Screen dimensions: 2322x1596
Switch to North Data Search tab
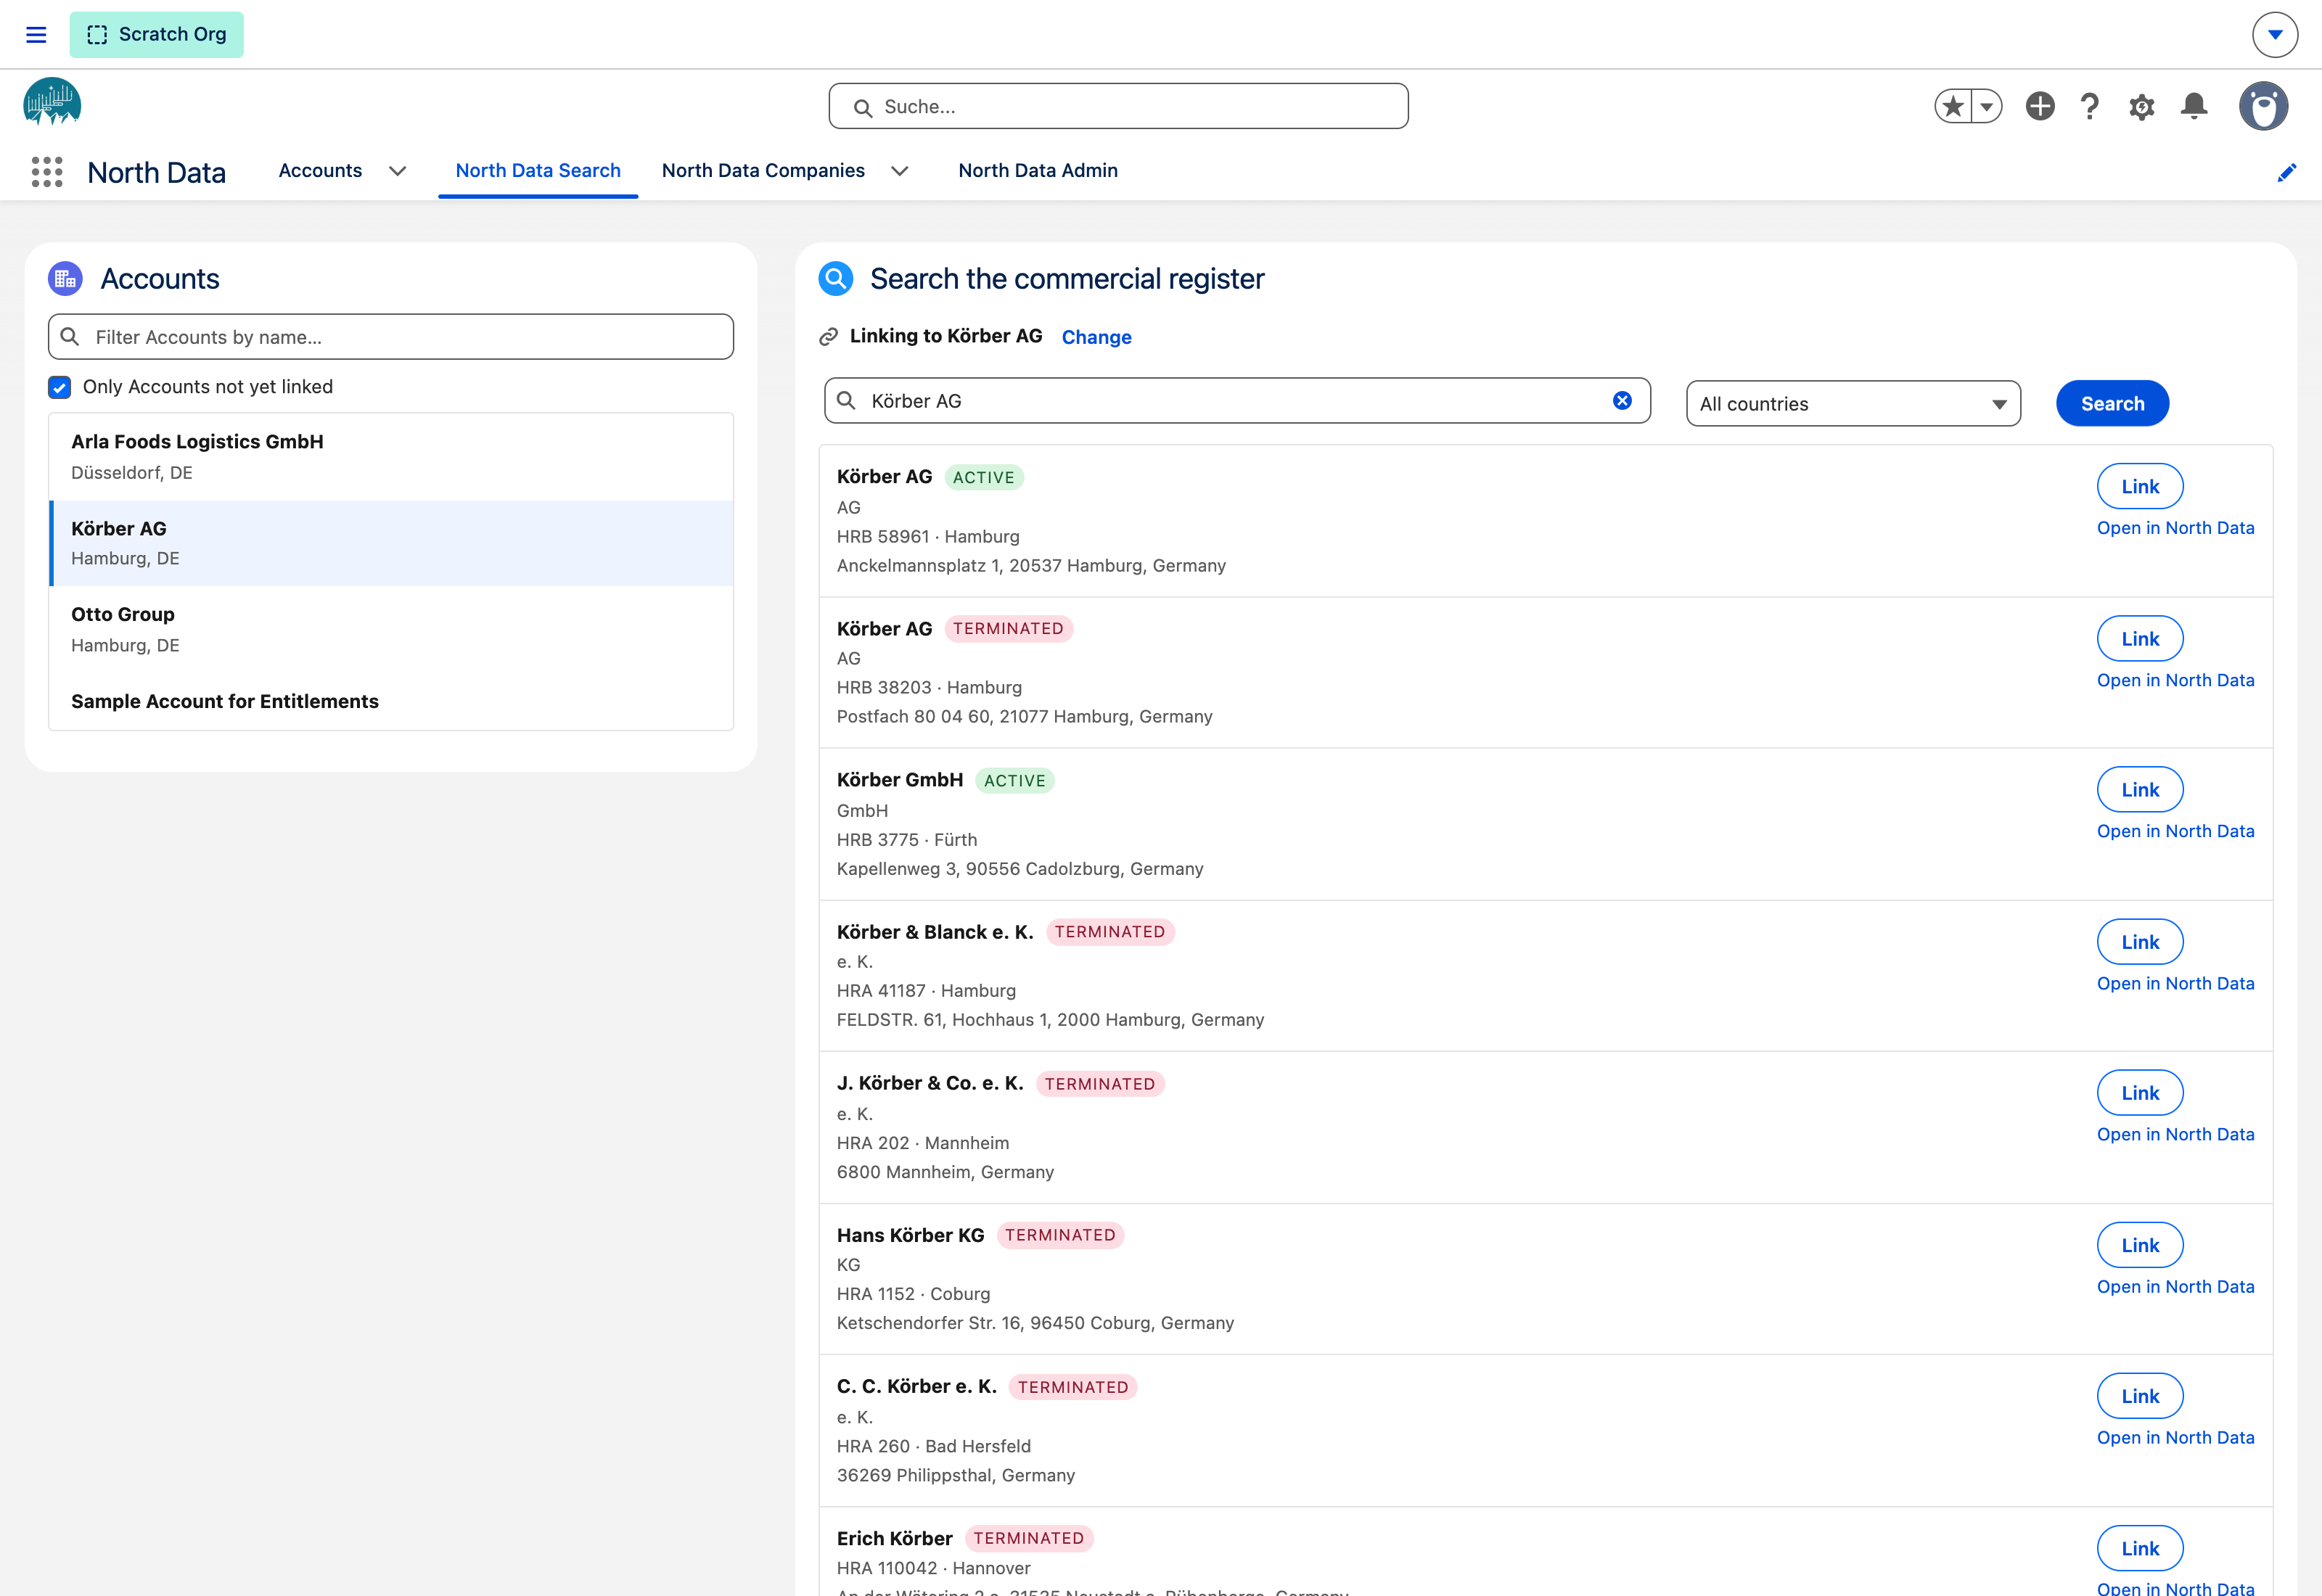coord(538,171)
